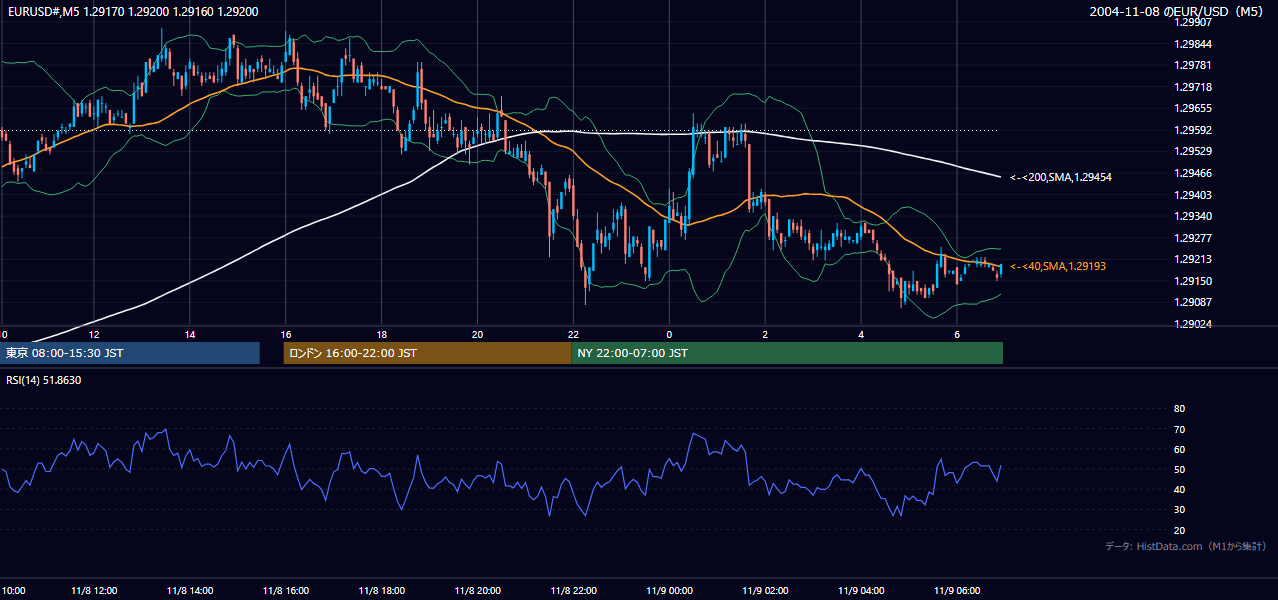This screenshot has width=1278, height=600.
Task: Click RSI scale value 70
Action: [x=1179, y=429]
